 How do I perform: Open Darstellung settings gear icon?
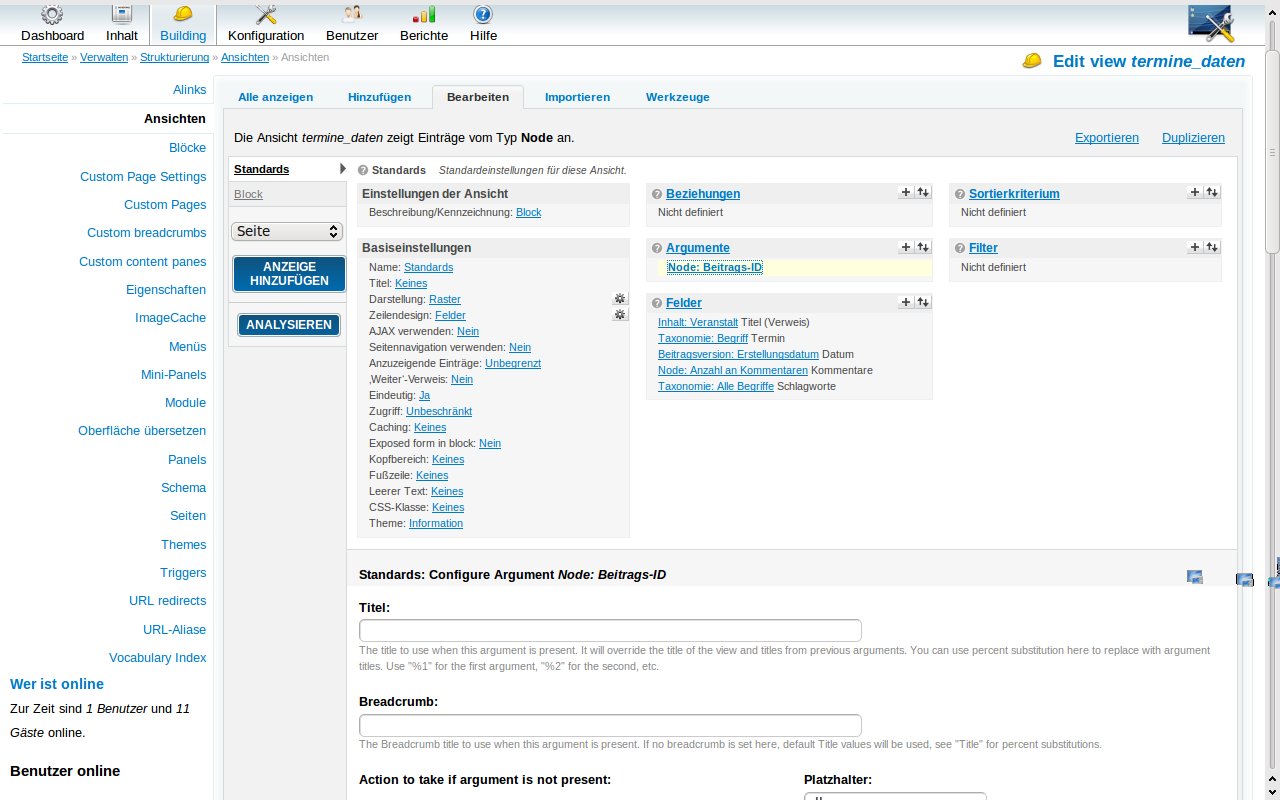coord(620,299)
